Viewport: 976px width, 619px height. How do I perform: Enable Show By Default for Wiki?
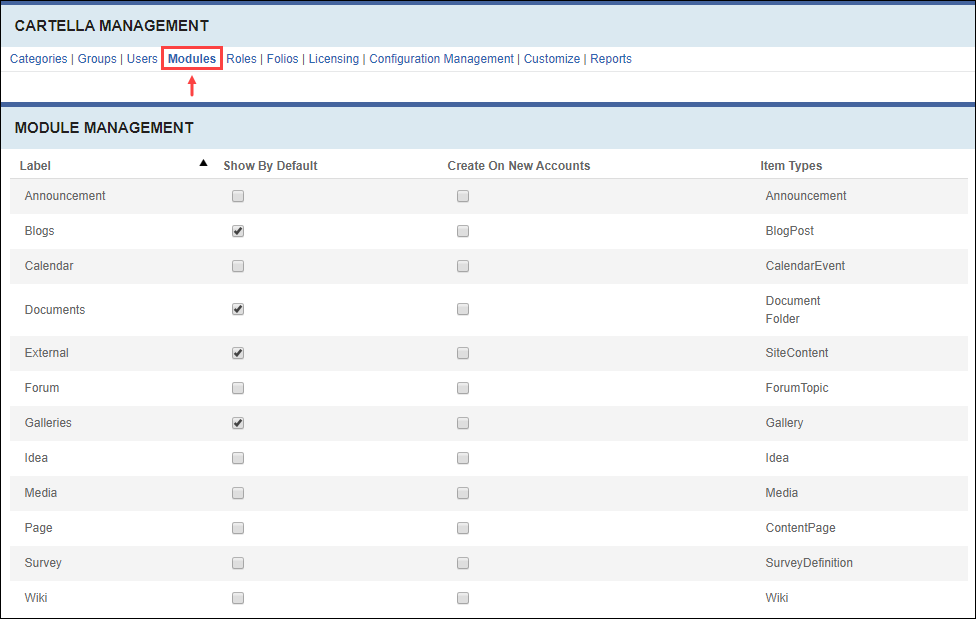[x=238, y=598]
